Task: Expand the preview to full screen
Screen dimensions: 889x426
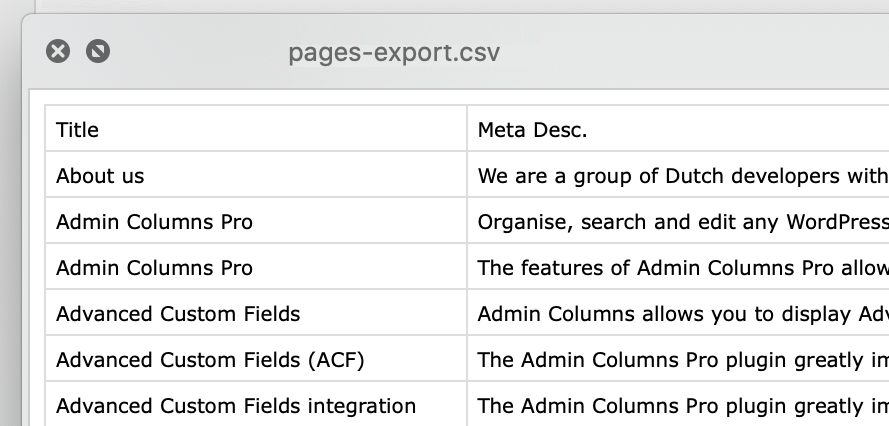Action: point(98,51)
